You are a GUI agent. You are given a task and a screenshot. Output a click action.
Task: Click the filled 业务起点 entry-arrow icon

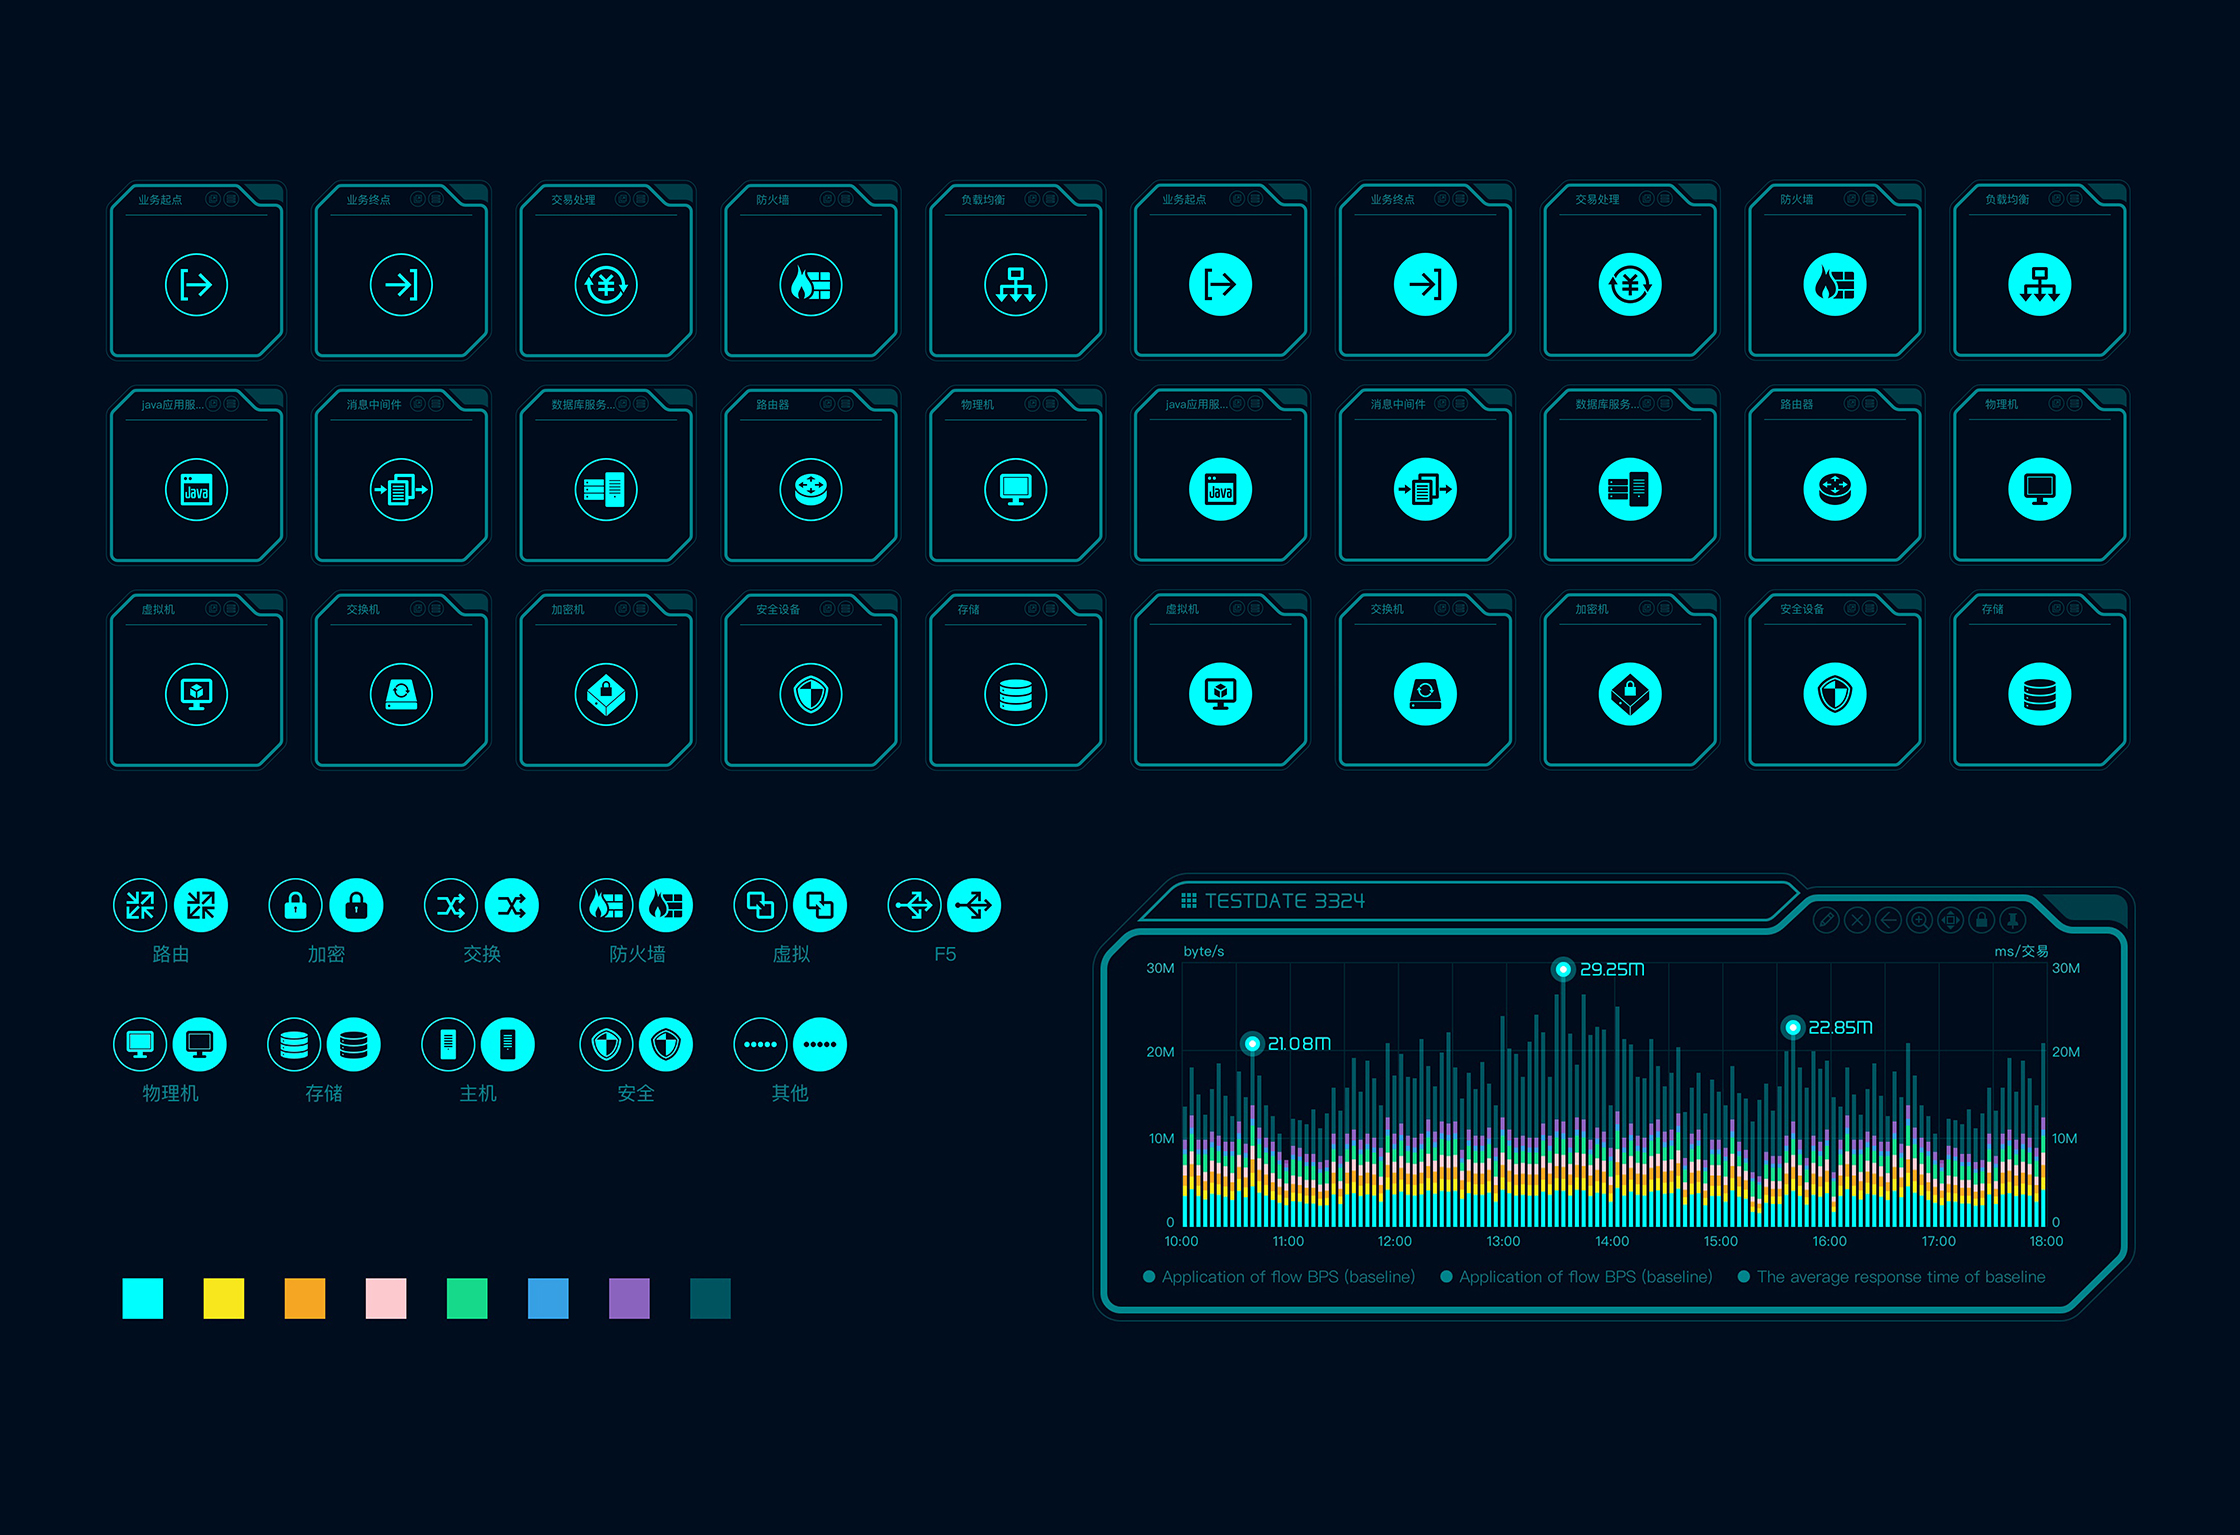pos(1220,285)
